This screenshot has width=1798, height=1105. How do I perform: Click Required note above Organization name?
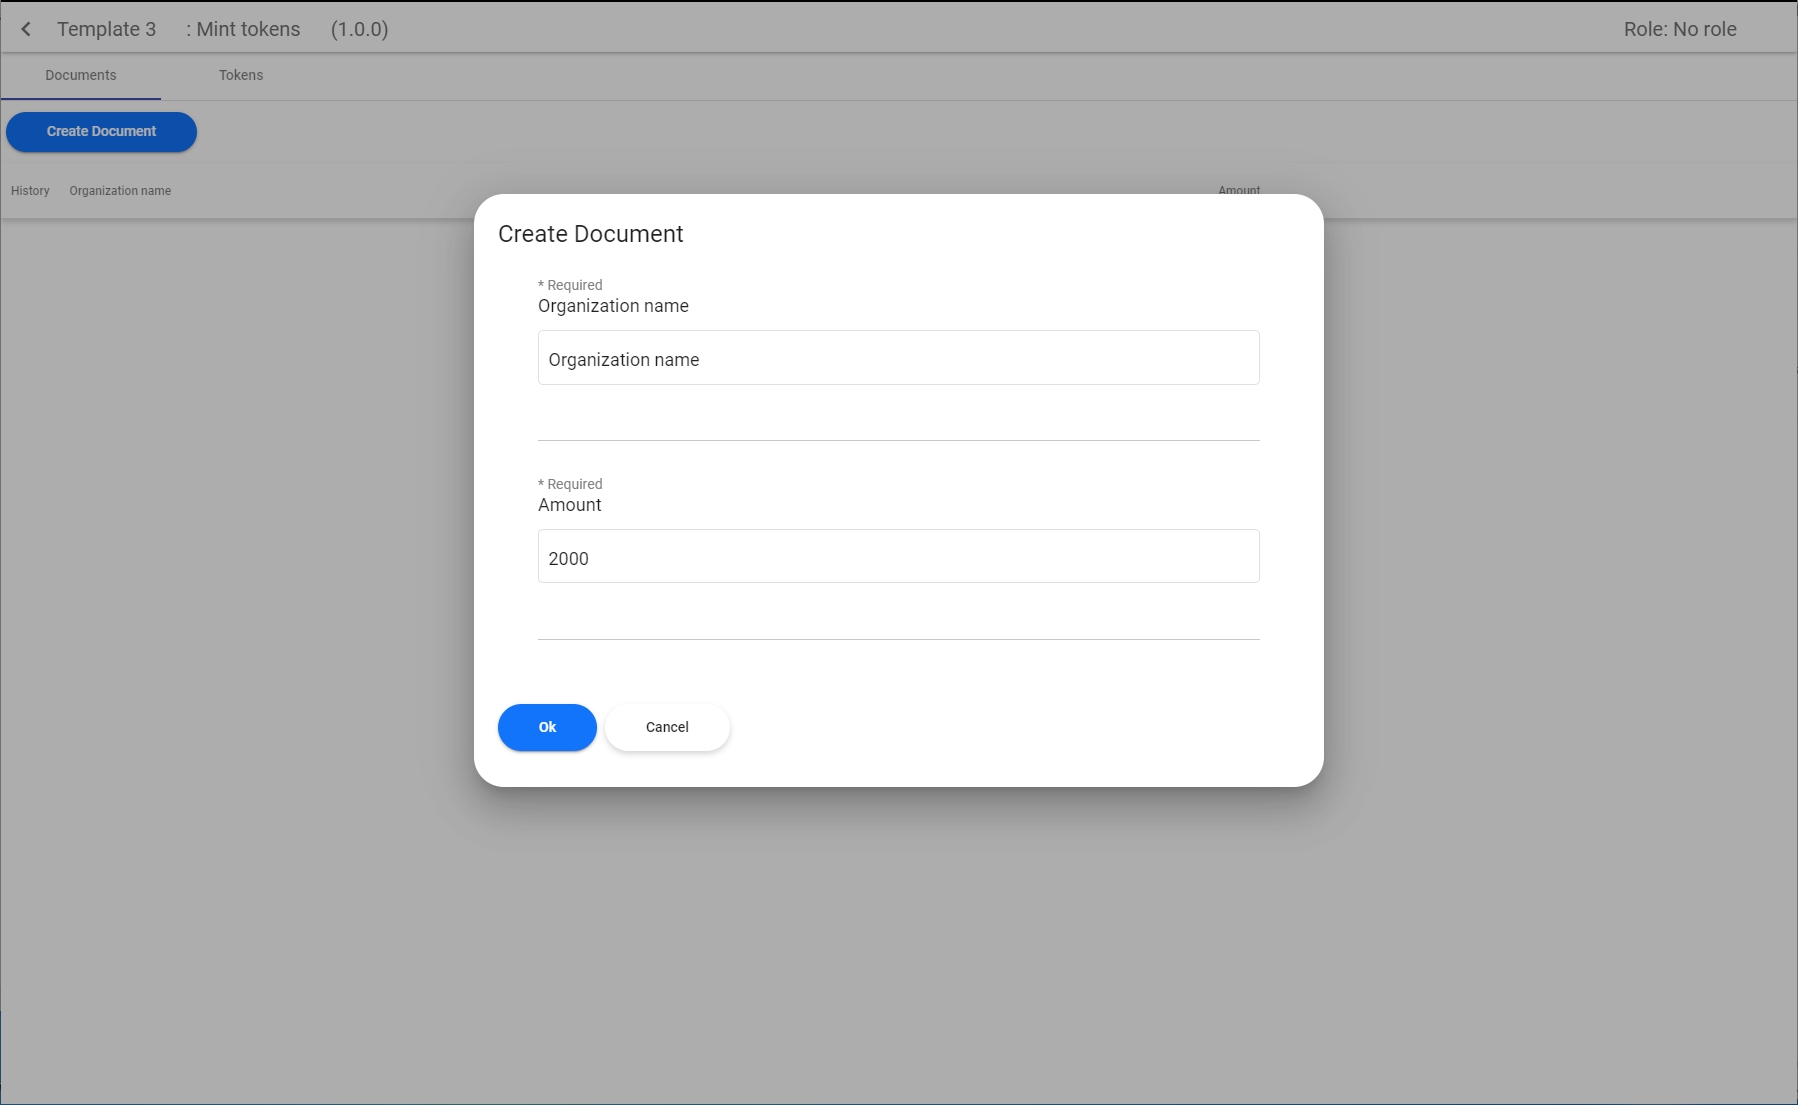coord(571,285)
